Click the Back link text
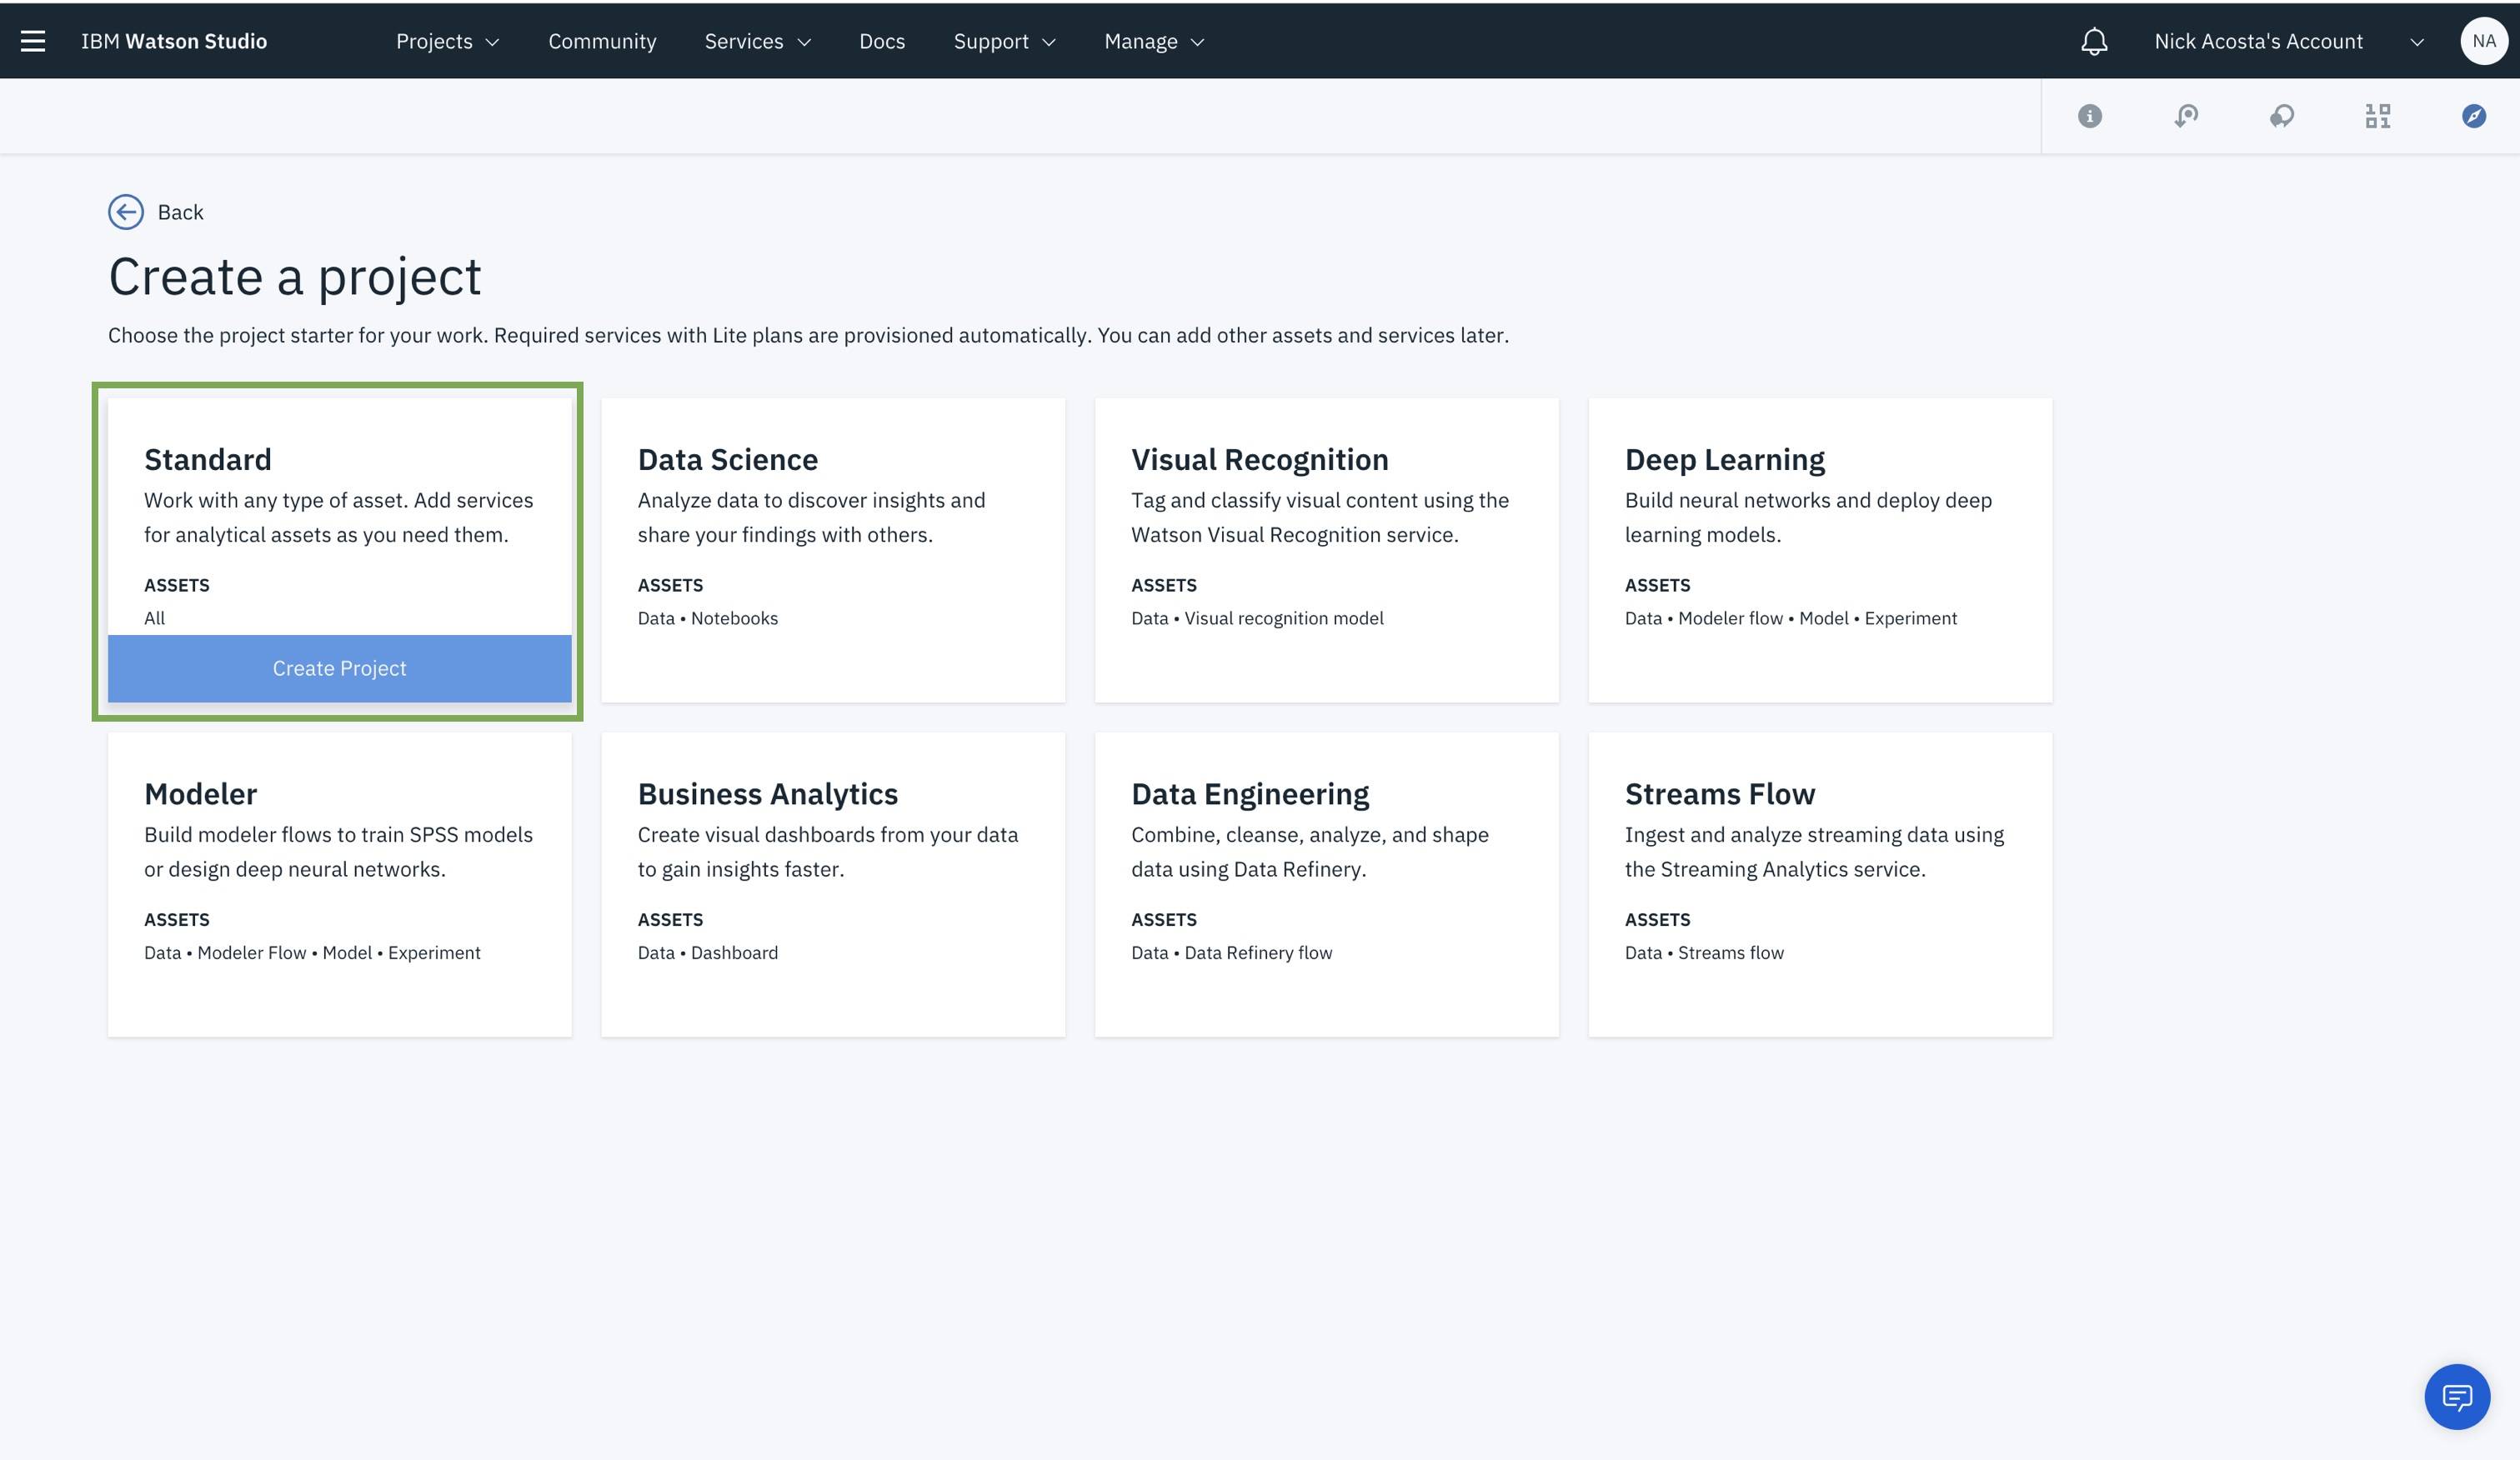Screen dimensions: 2520x1460 (x=180, y=212)
